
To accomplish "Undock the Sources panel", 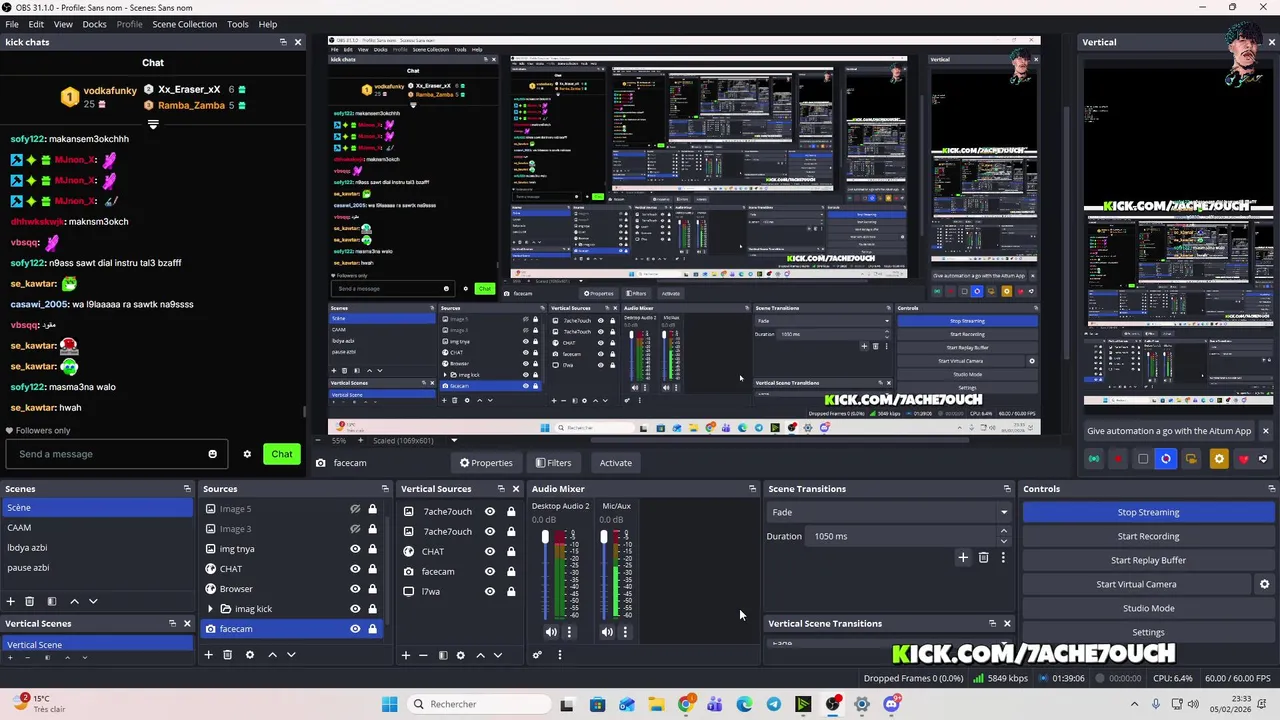I will (385, 489).
